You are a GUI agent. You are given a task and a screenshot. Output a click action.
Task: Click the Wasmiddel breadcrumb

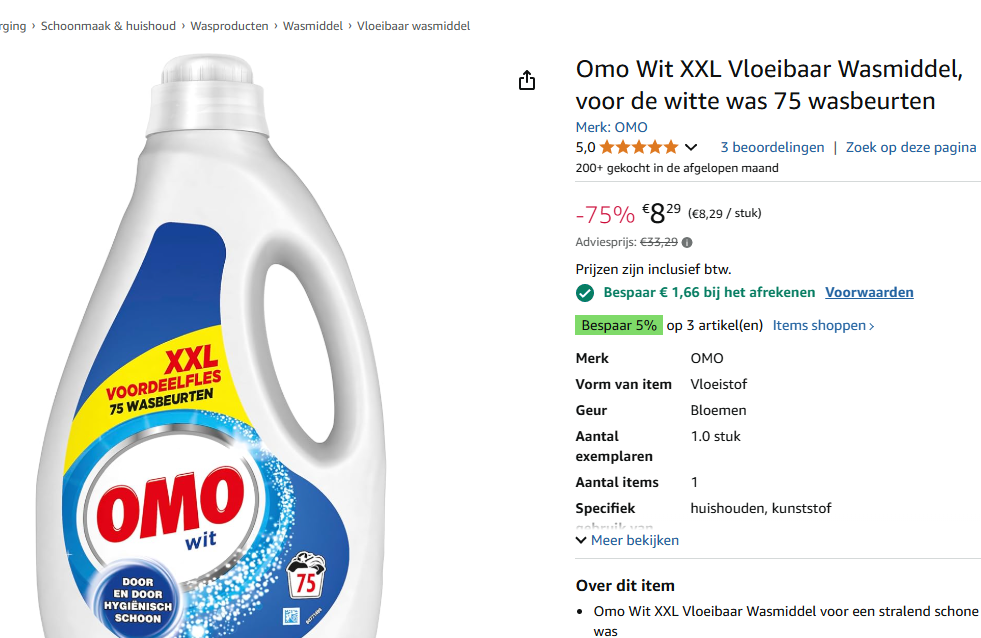[313, 26]
